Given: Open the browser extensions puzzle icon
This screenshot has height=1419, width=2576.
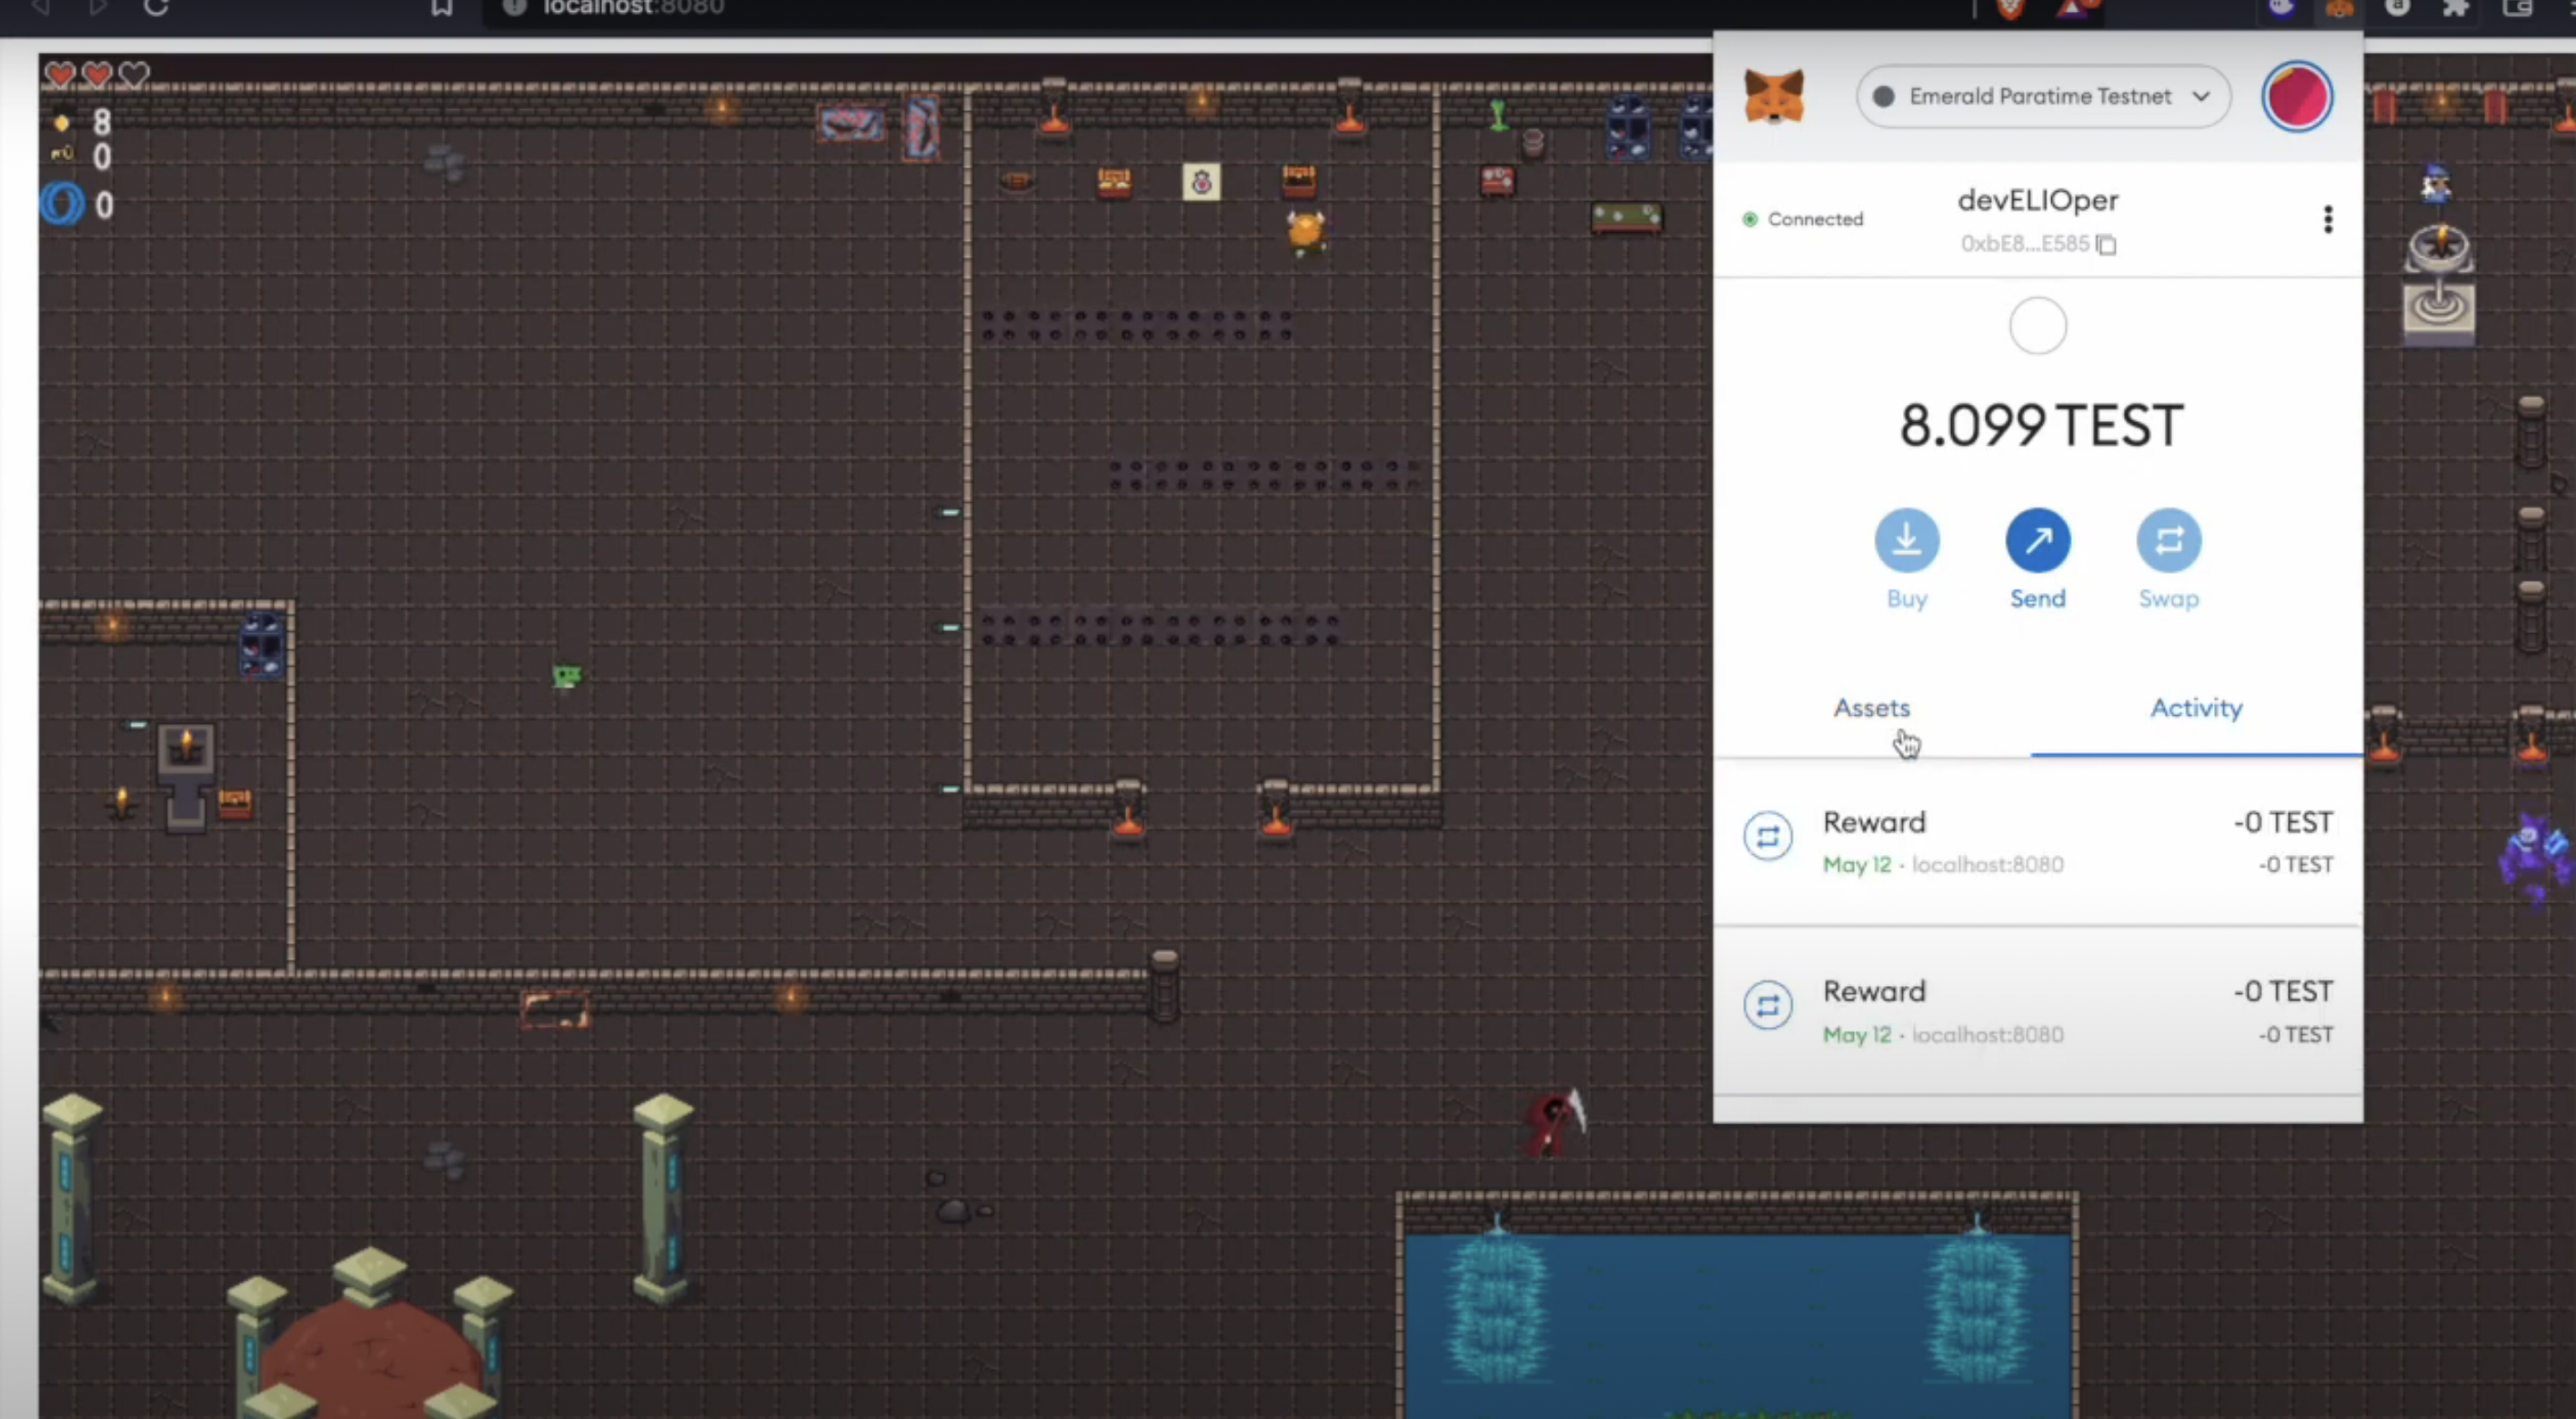Looking at the screenshot, I should tap(2455, 9).
